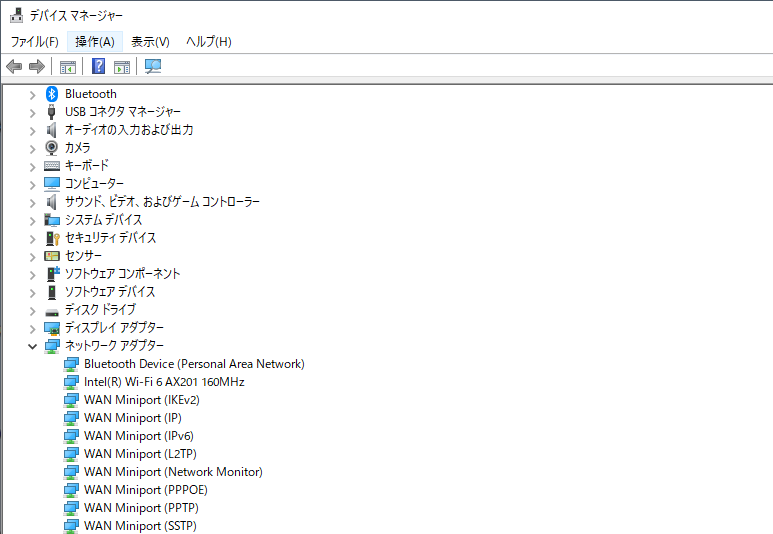773x534 pixels.
Task: Click the USB コネクタ マネージャー plug icon
Action: point(51,112)
